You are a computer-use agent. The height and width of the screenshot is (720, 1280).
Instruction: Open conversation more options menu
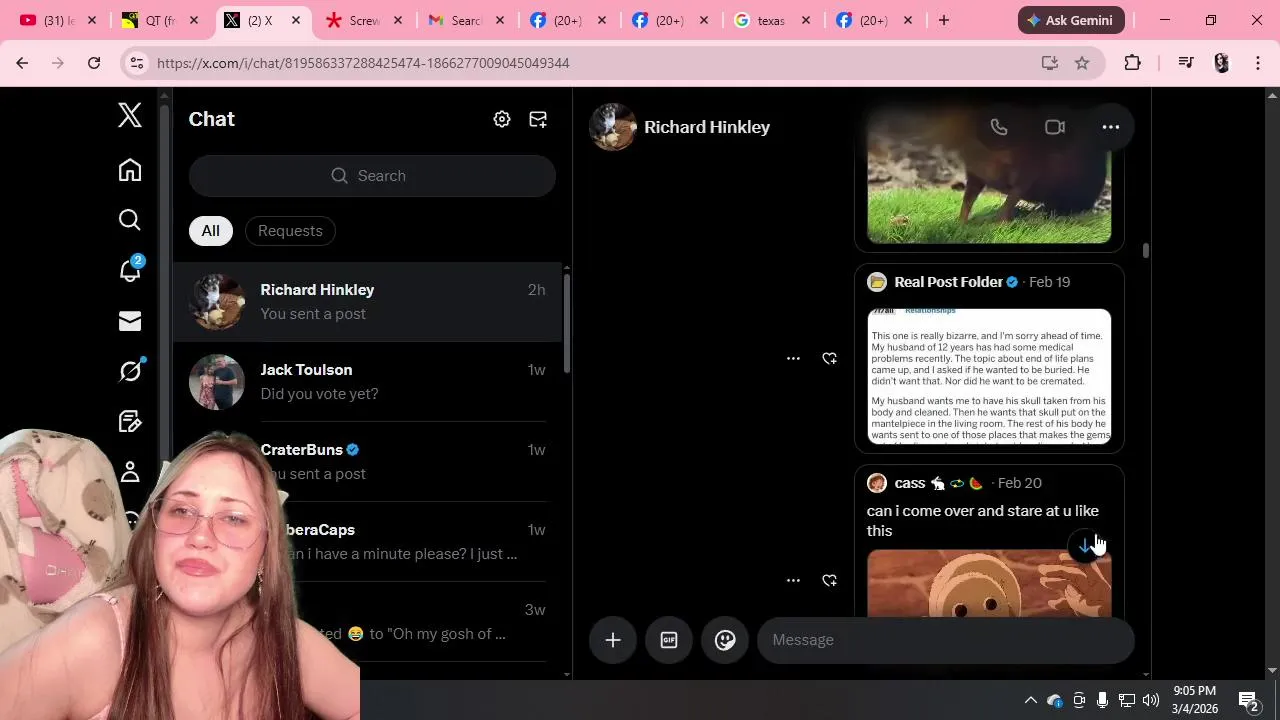(x=1111, y=127)
